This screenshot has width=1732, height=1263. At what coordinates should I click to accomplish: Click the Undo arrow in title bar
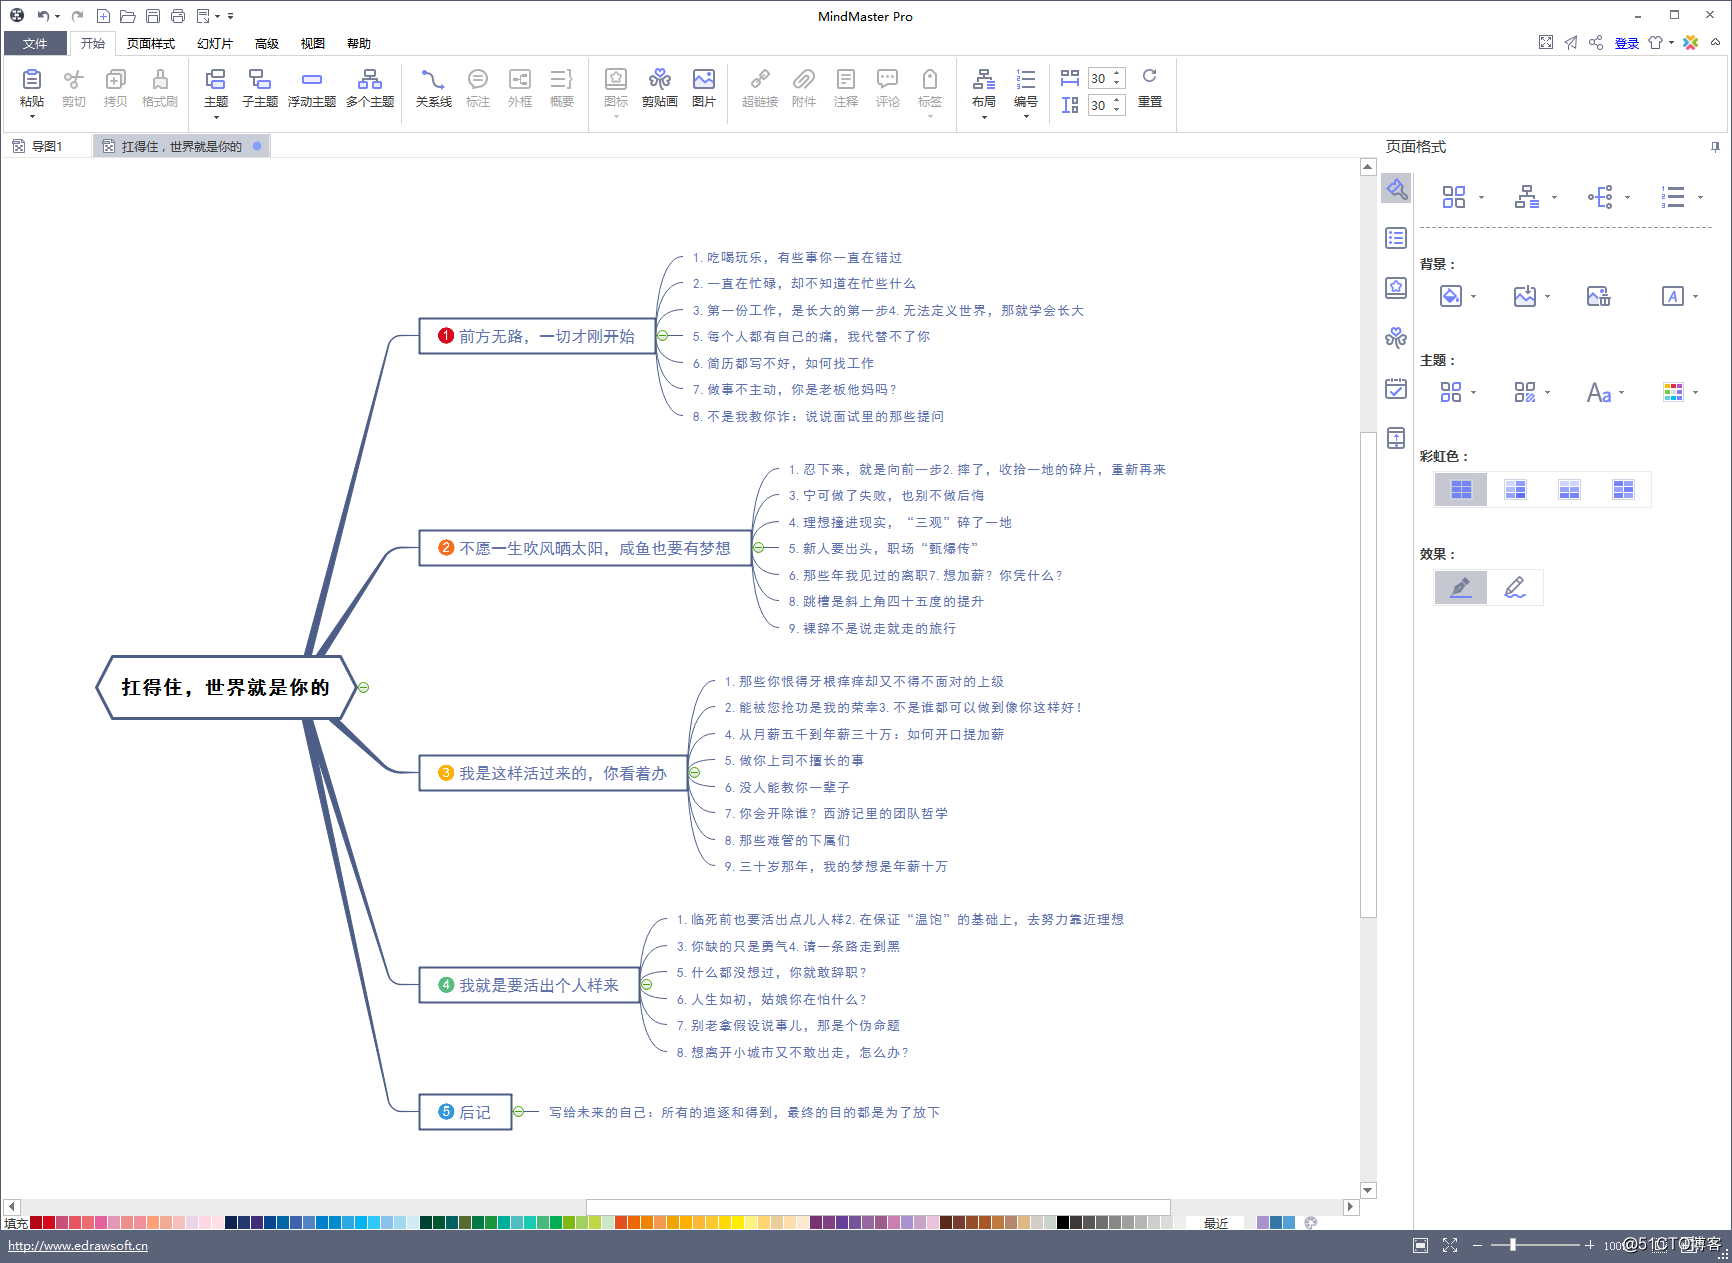coord(43,16)
